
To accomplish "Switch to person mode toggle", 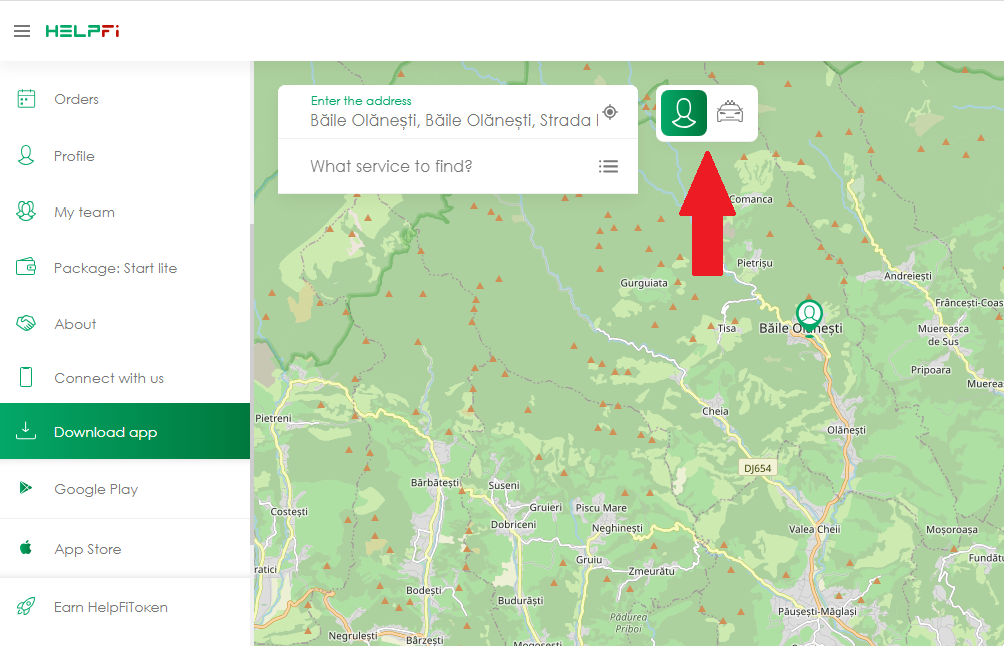I will (x=684, y=112).
